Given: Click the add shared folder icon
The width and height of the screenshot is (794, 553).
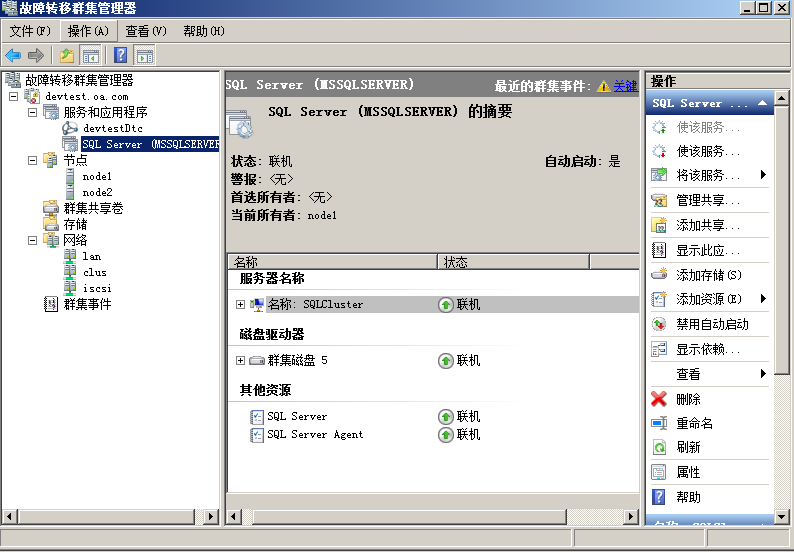Looking at the screenshot, I should pos(659,225).
